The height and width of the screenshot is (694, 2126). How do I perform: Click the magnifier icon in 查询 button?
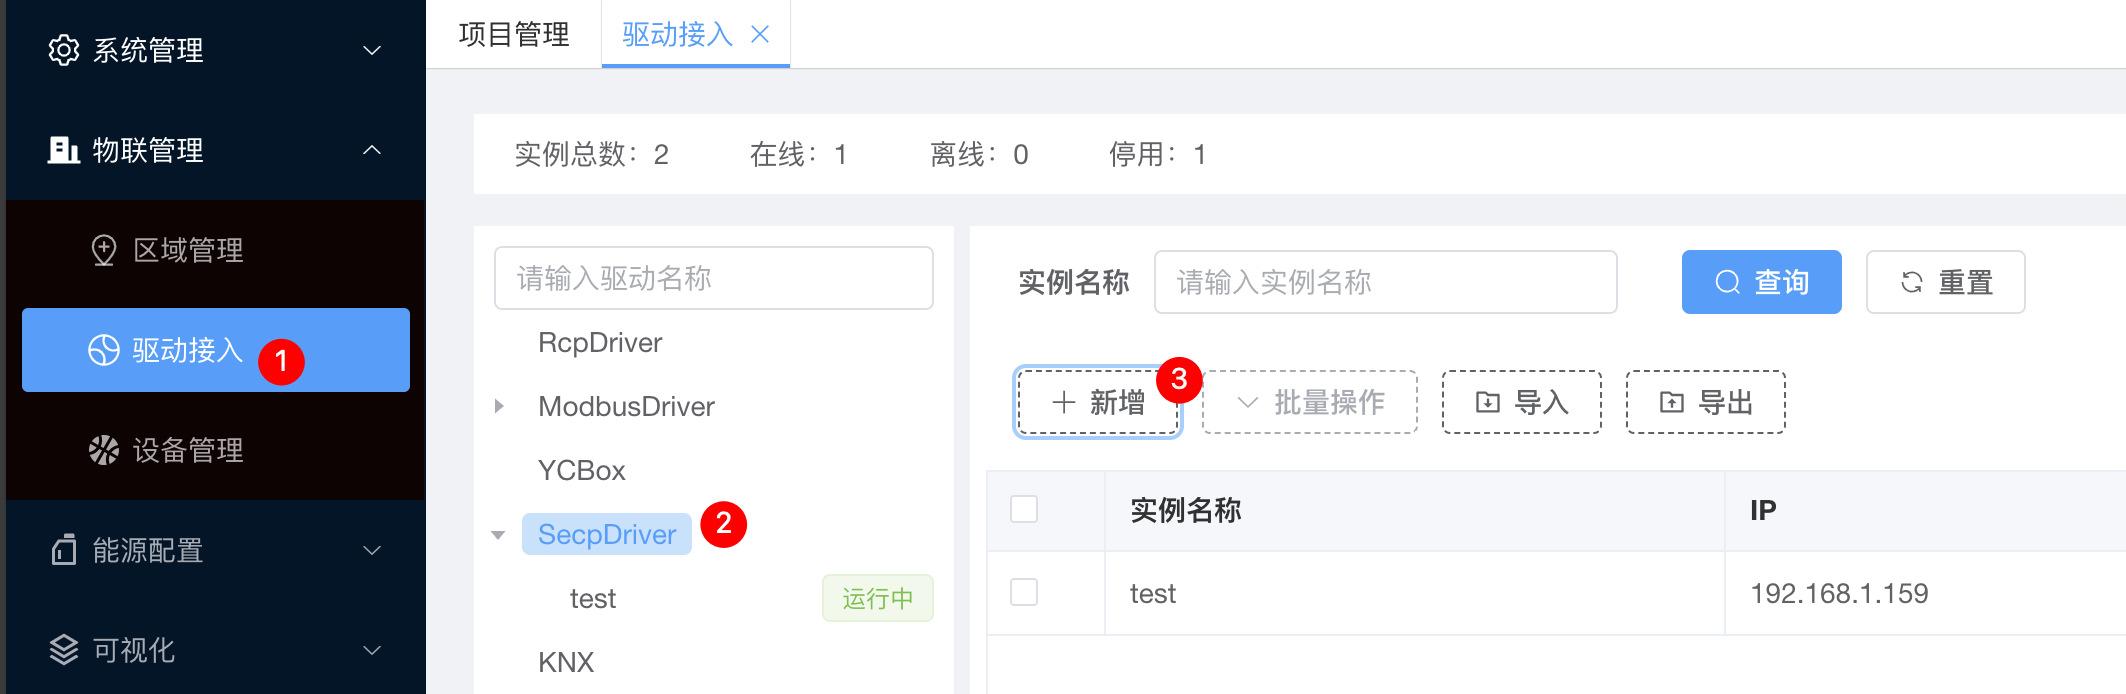[1727, 282]
